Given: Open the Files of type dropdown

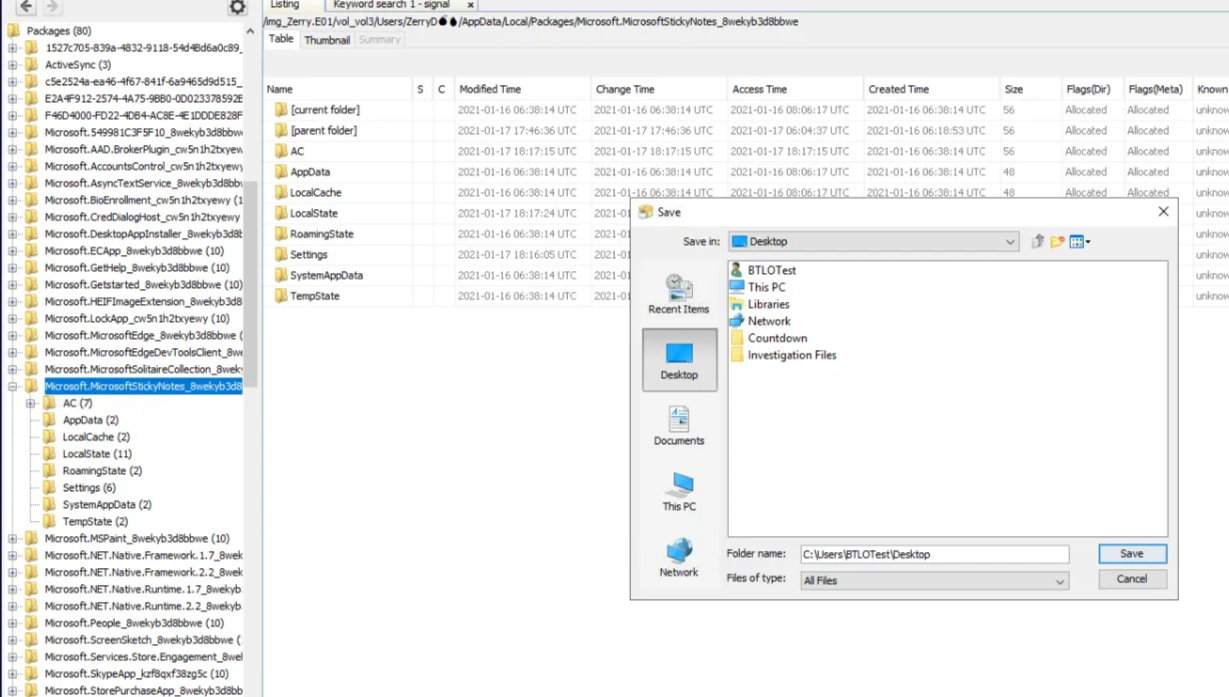Looking at the screenshot, I should point(1059,581).
